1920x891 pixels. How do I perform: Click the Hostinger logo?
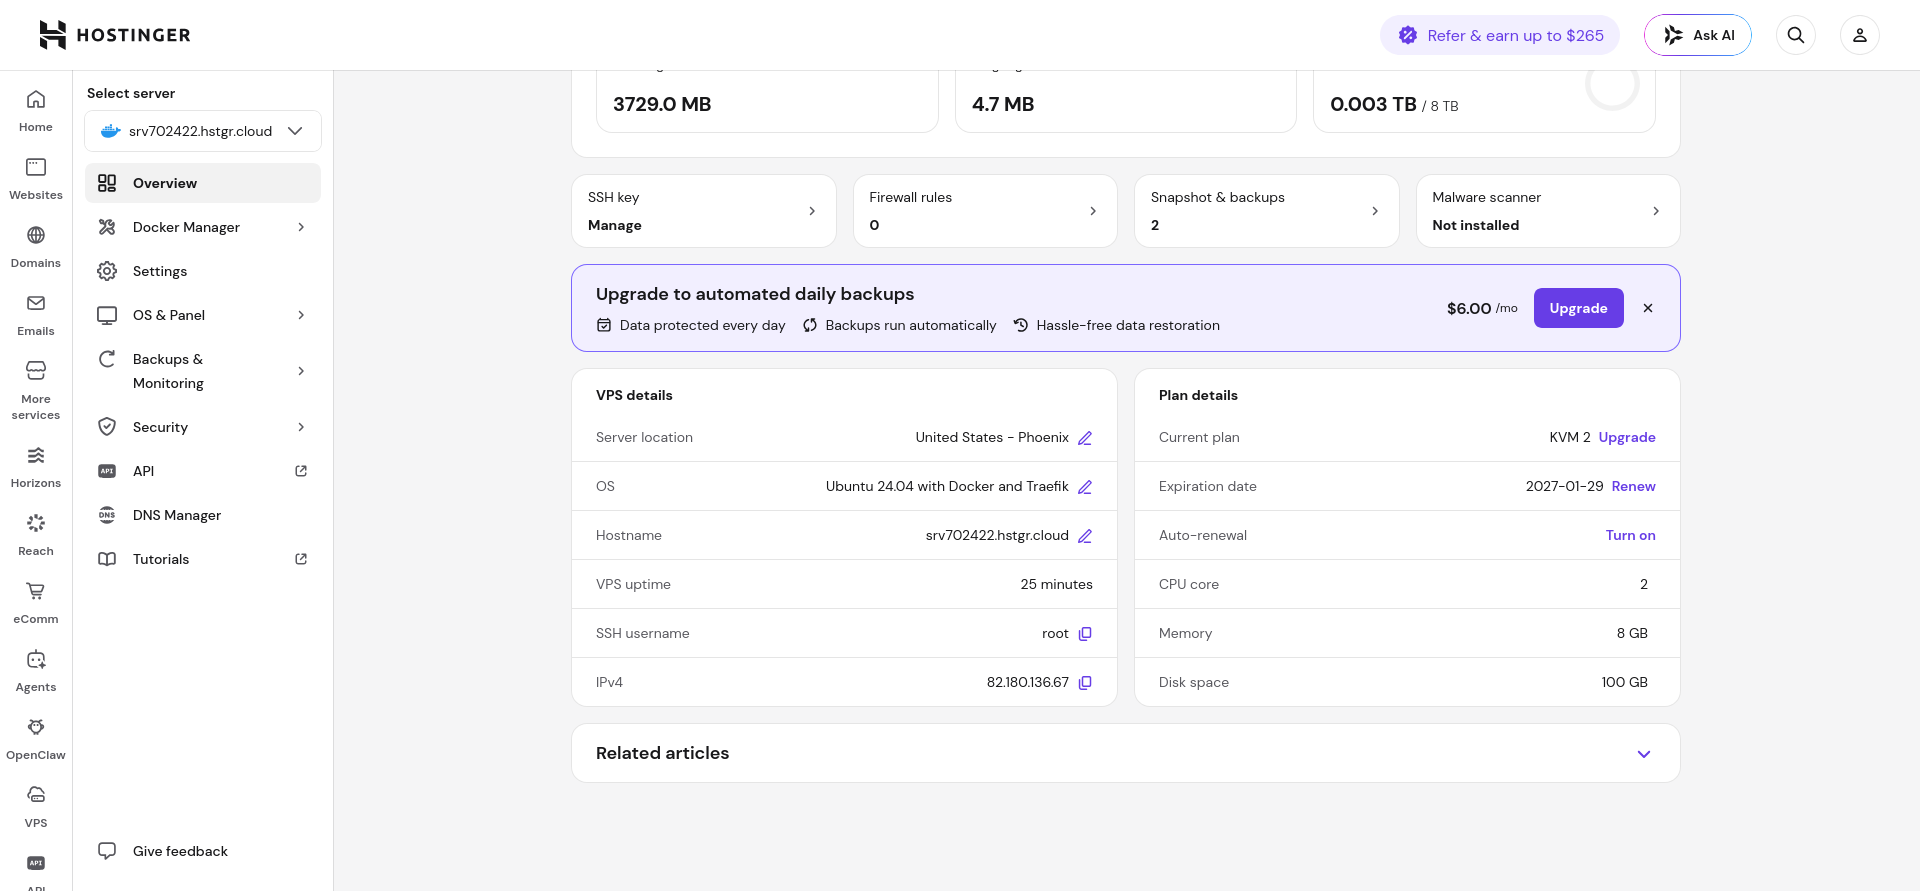(x=115, y=35)
